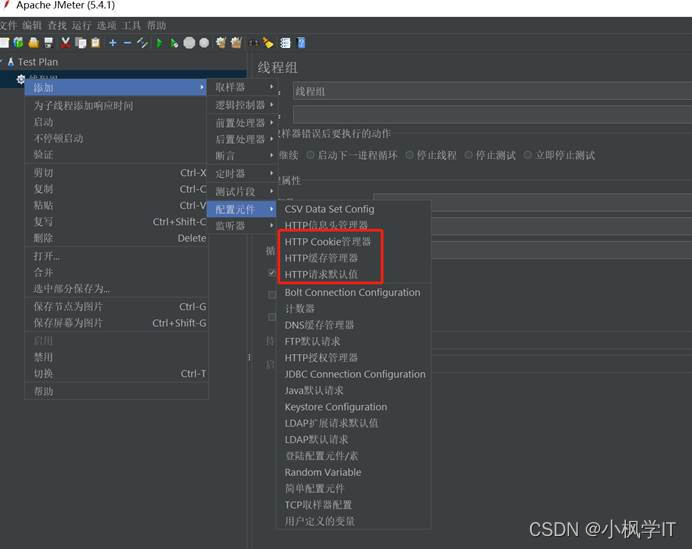Select 剪切 Ctrl-X context menu item

(x=116, y=173)
